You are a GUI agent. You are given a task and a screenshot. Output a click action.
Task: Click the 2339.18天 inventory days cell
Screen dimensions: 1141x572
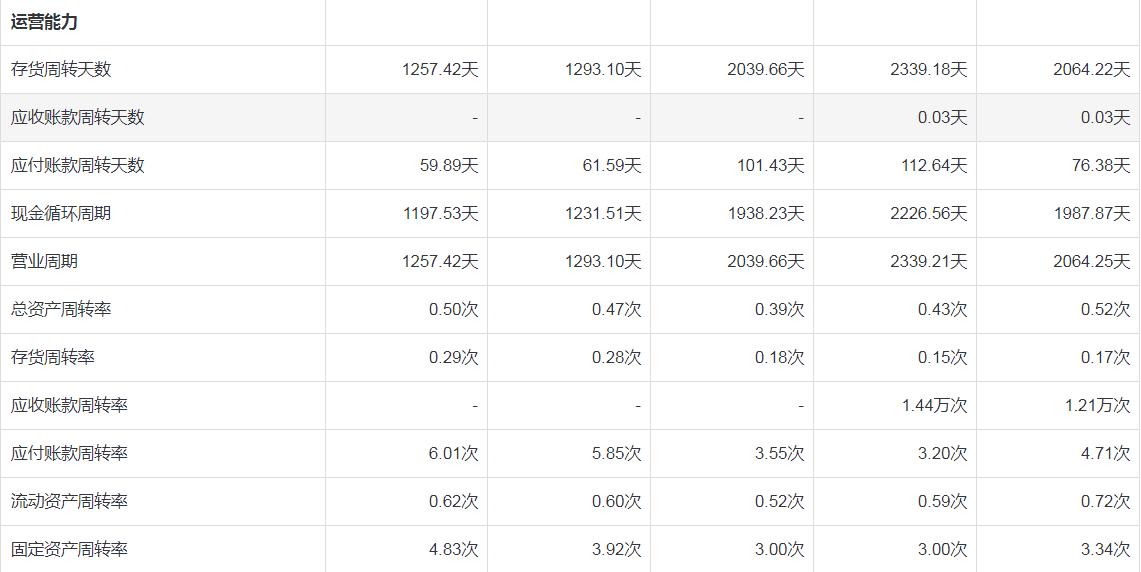pyautogui.click(x=928, y=69)
